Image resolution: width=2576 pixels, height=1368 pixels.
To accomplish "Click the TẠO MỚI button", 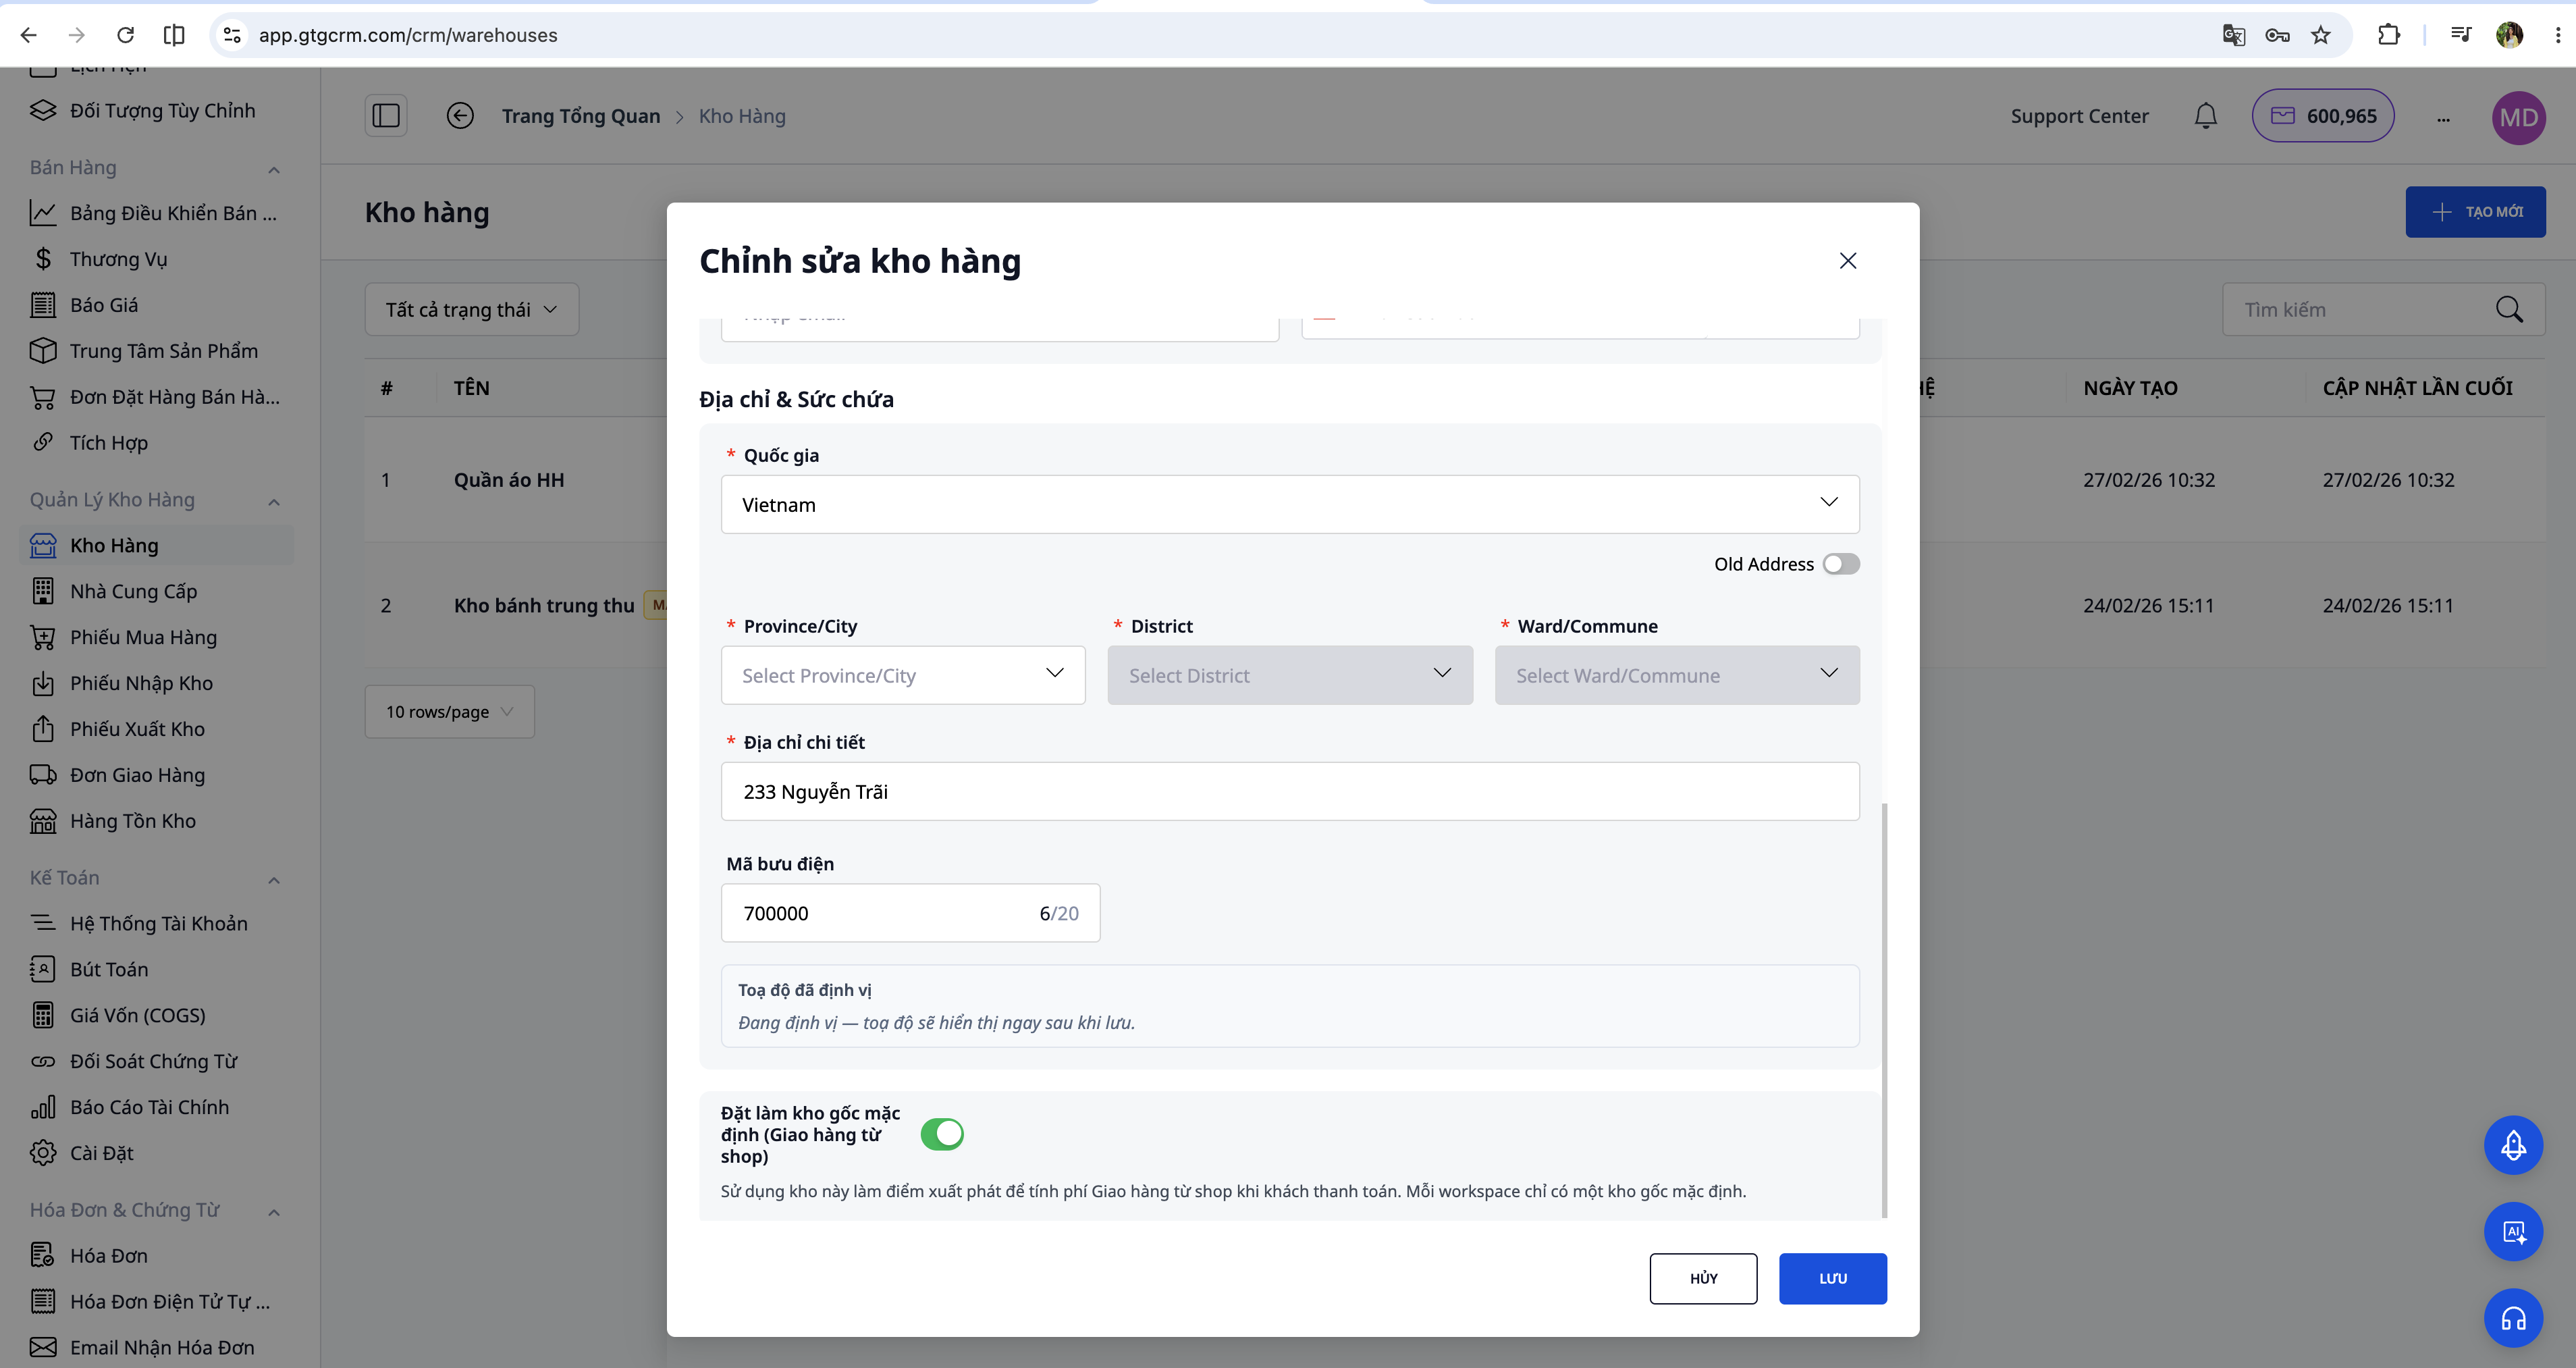I will [x=2475, y=212].
